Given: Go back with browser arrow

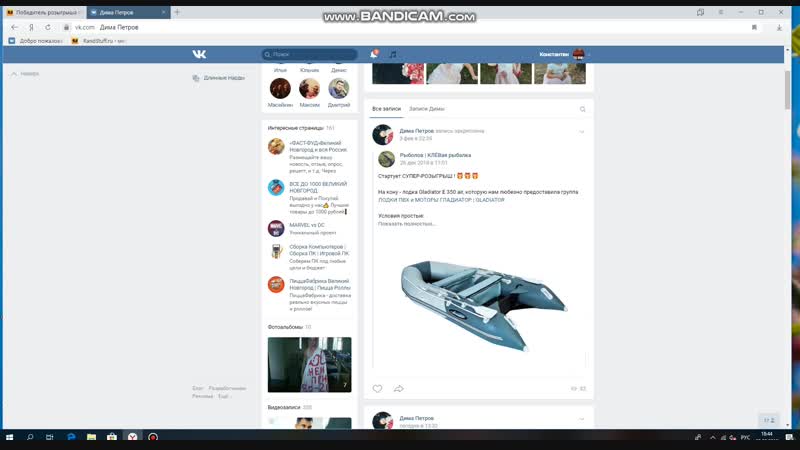Looking at the screenshot, I should coord(14,27).
